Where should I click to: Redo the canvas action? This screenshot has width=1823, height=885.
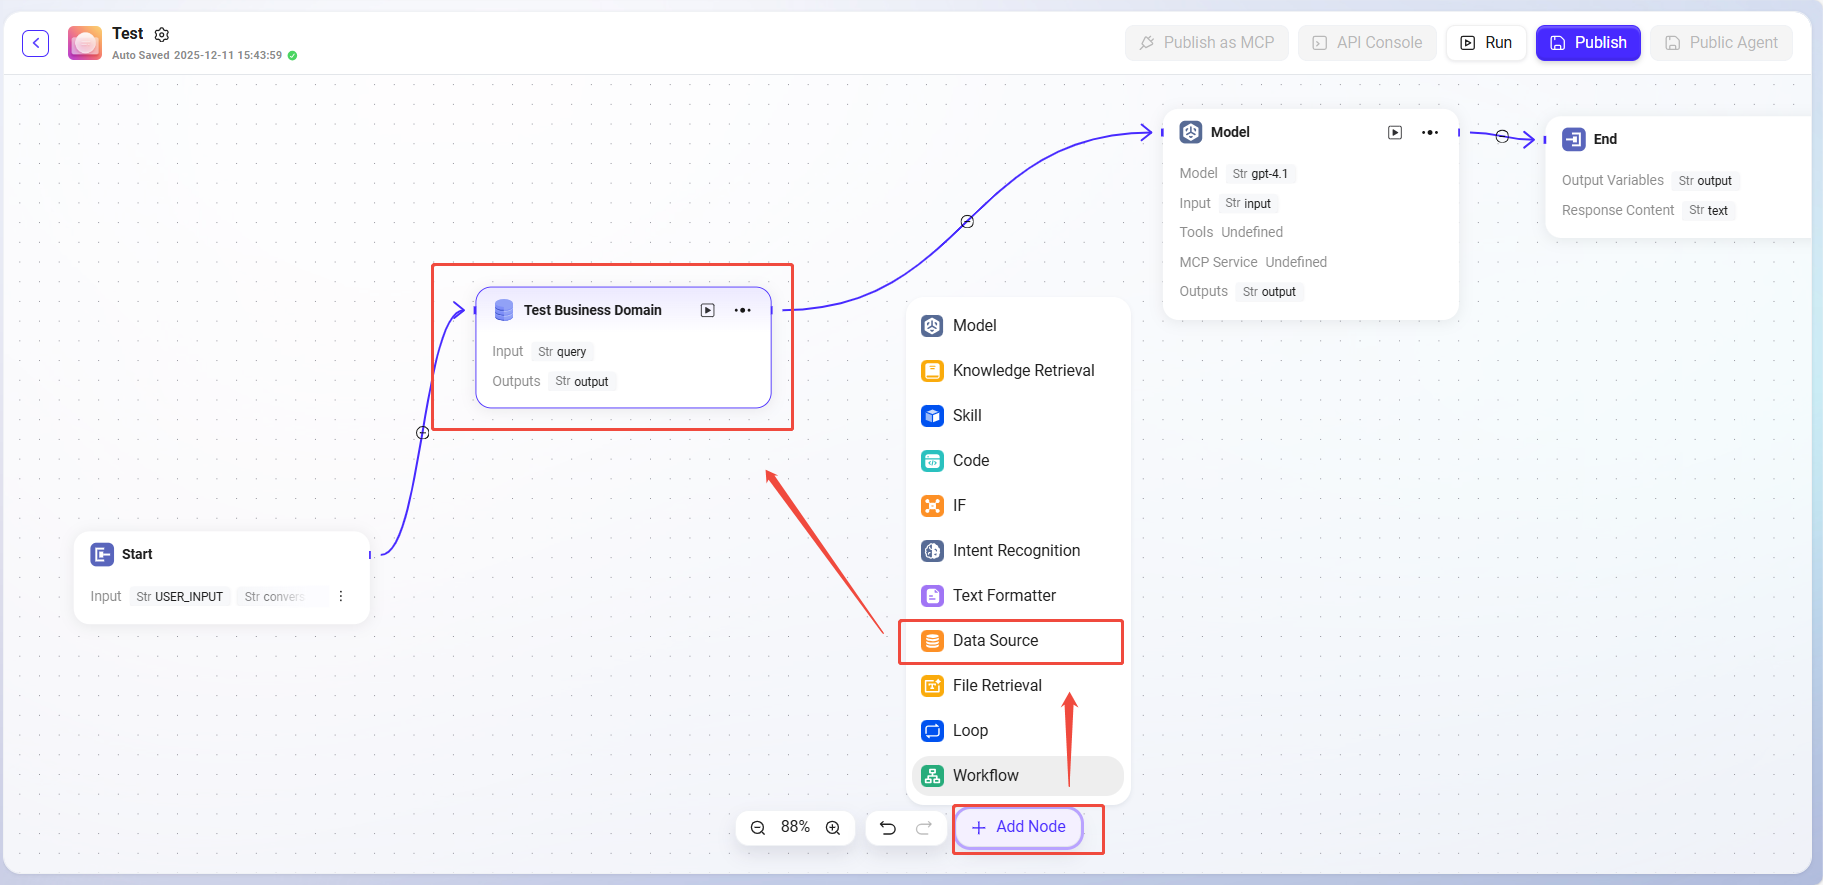(x=924, y=828)
